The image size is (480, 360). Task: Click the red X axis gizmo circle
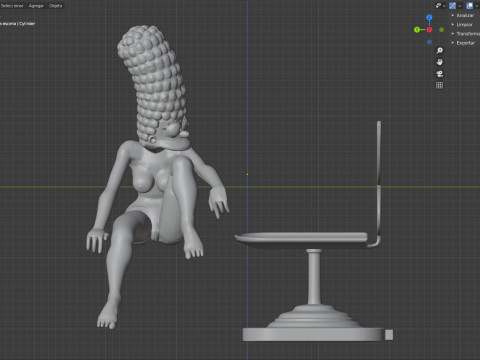click(429, 30)
